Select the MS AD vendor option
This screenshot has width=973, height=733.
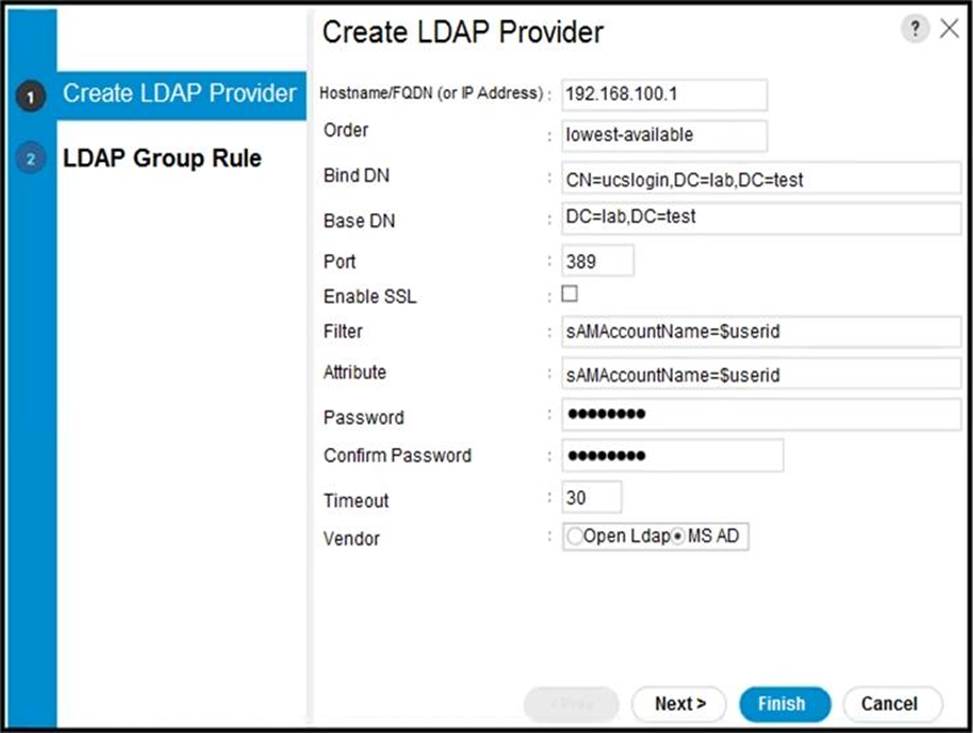(x=680, y=537)
